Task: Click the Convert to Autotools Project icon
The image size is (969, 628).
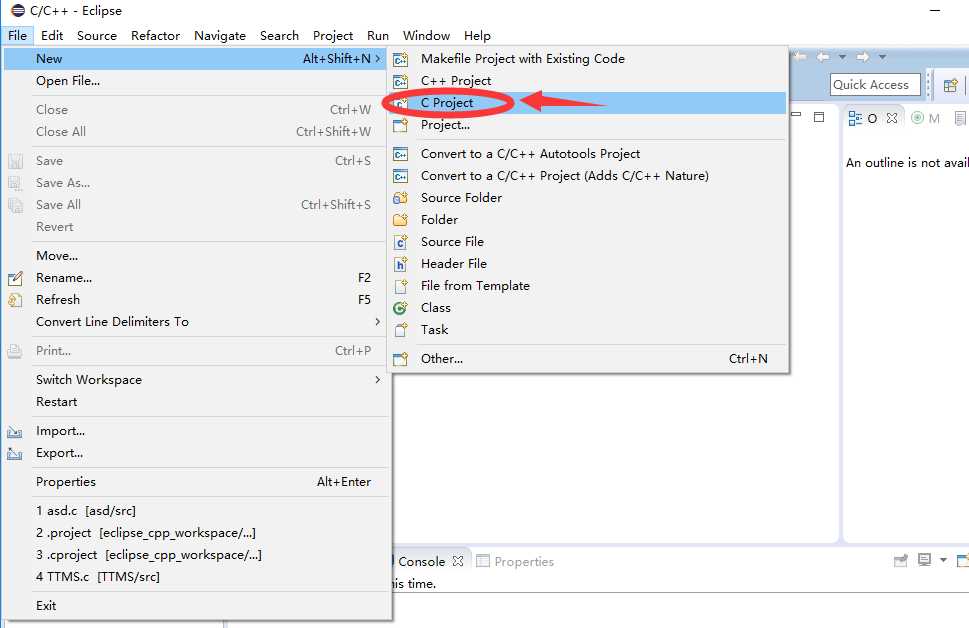Action: click(400, 154)
